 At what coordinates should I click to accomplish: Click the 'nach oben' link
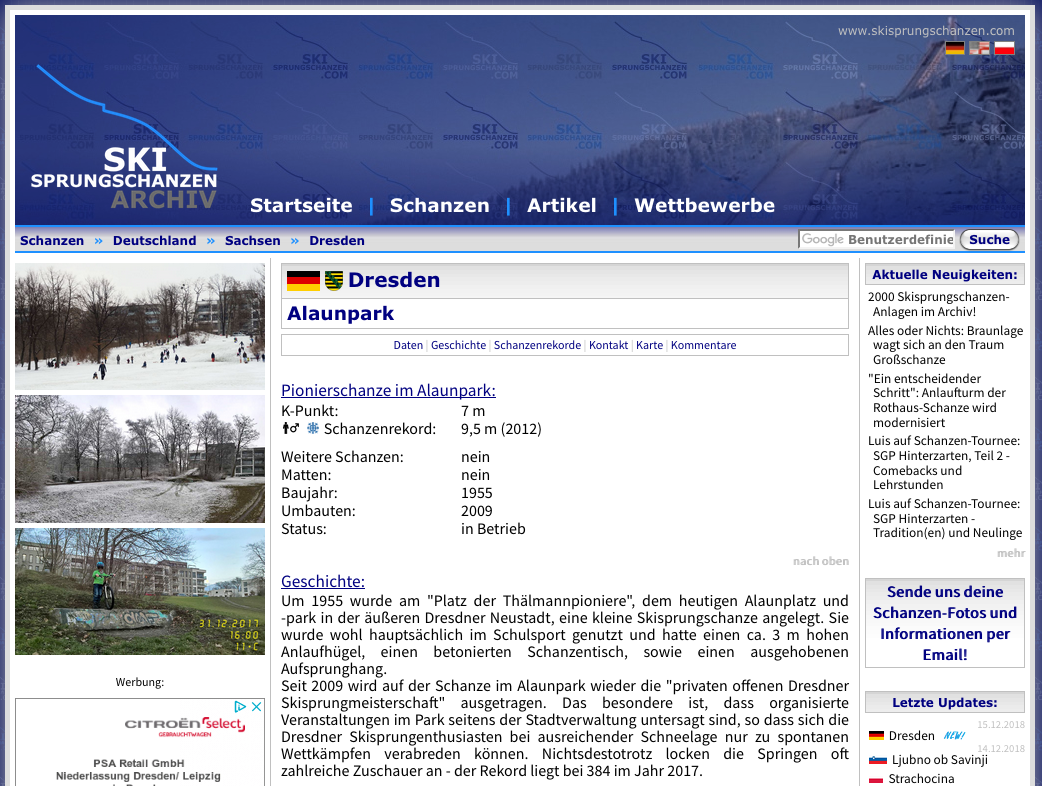pos(820,561)
